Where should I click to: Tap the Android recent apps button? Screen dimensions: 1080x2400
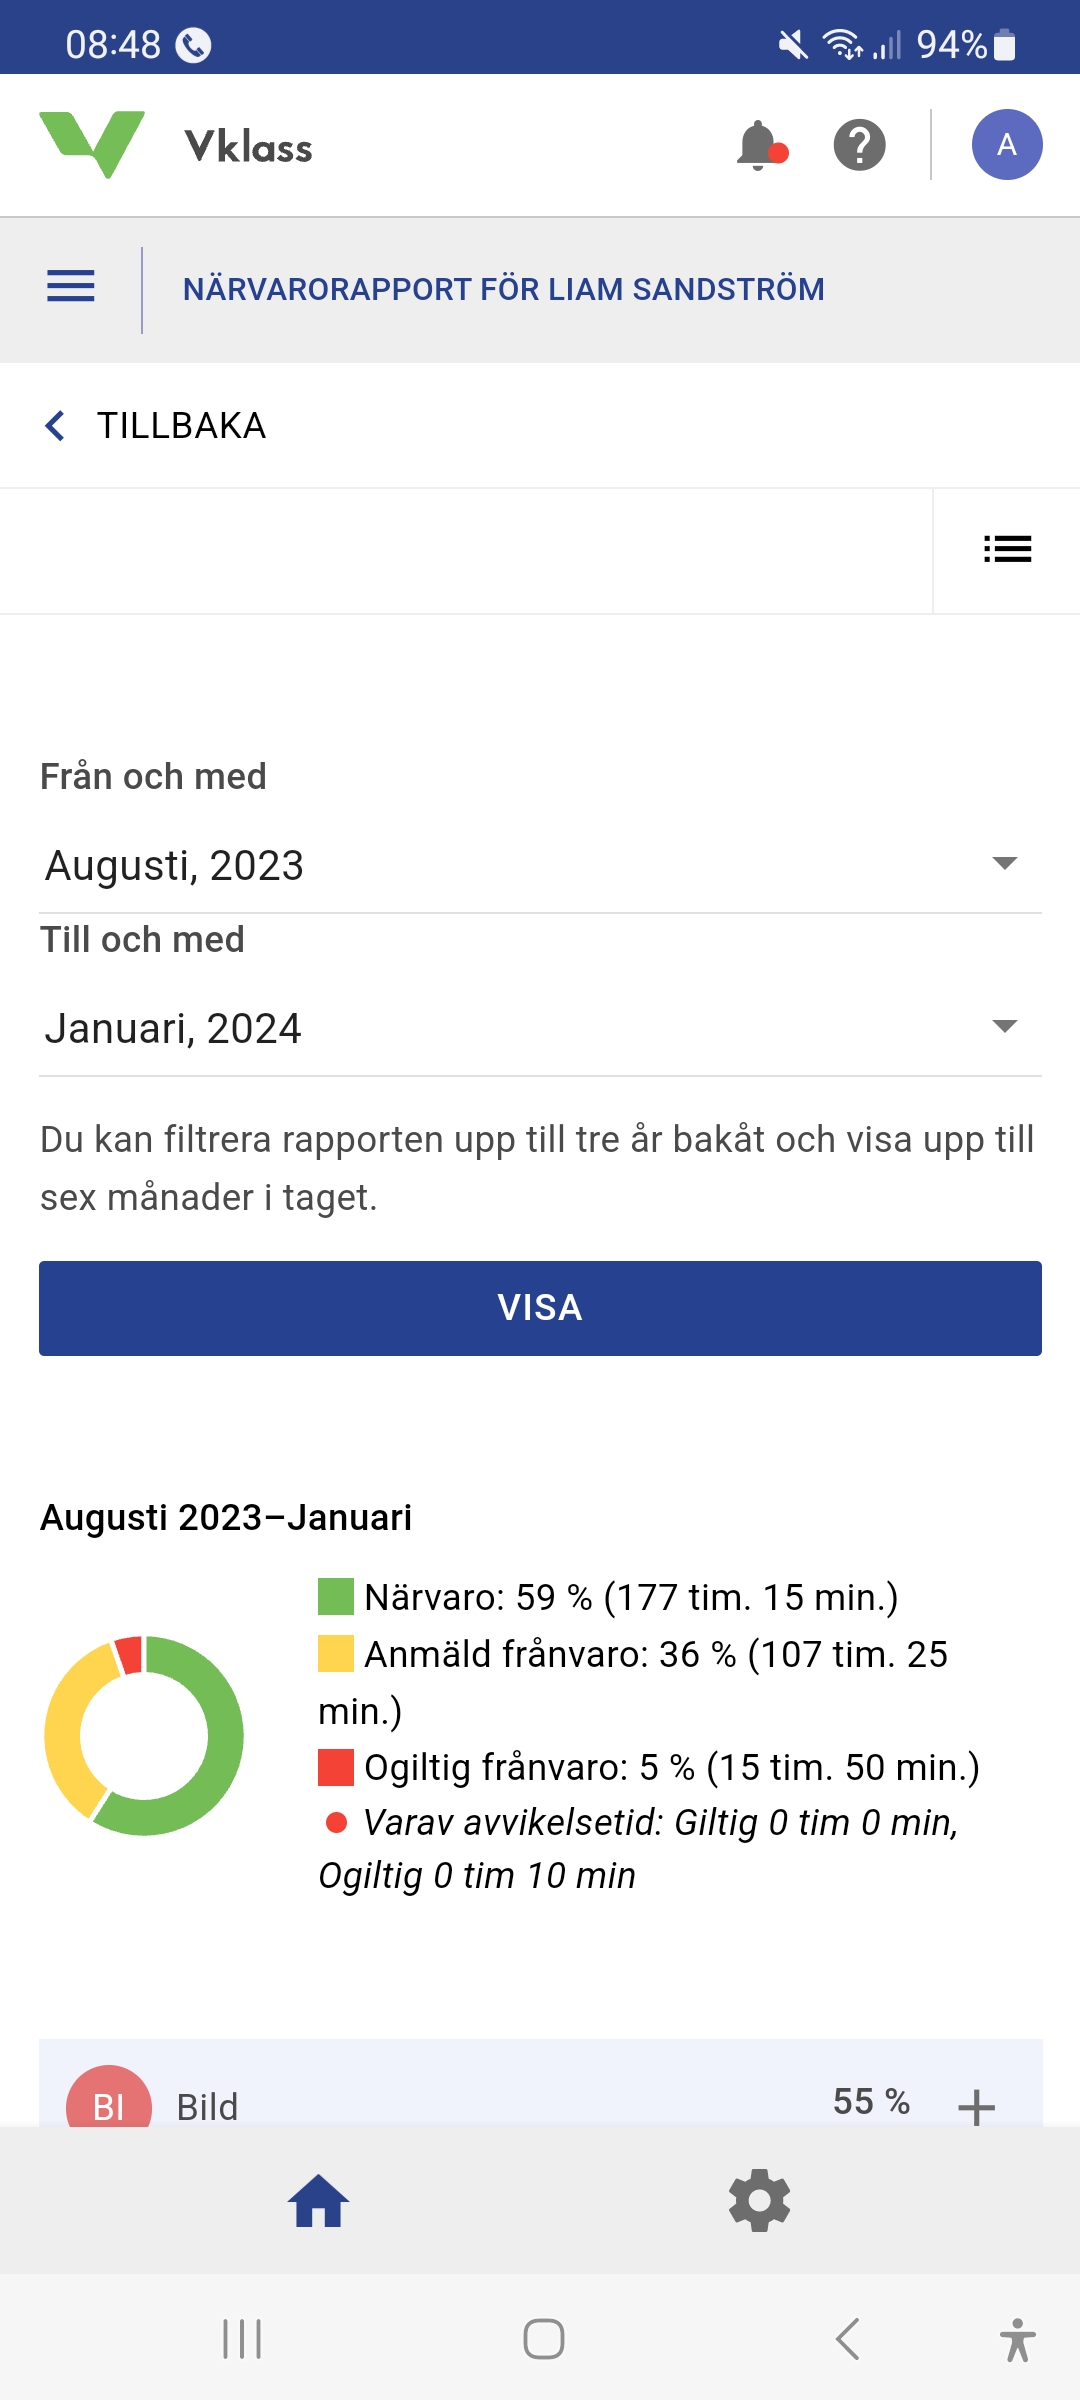point(242,2340)
